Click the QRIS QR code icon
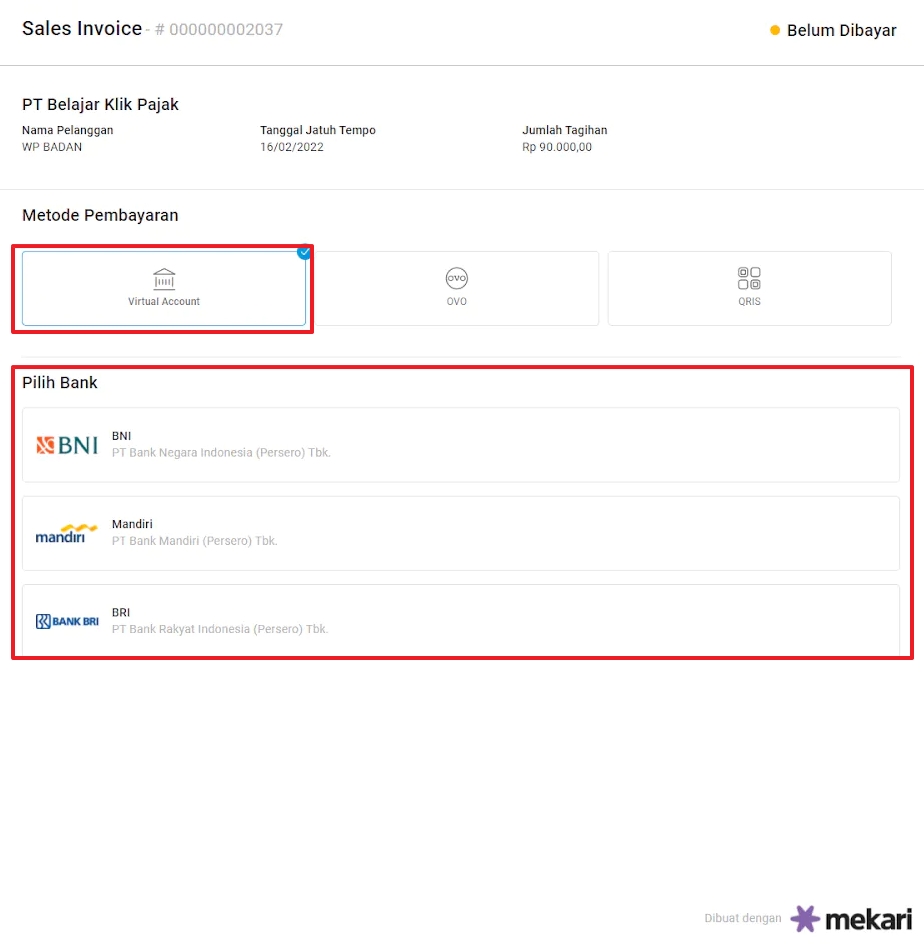The height and width of the screenshot is (944, 924). click(x=749, y=279)
